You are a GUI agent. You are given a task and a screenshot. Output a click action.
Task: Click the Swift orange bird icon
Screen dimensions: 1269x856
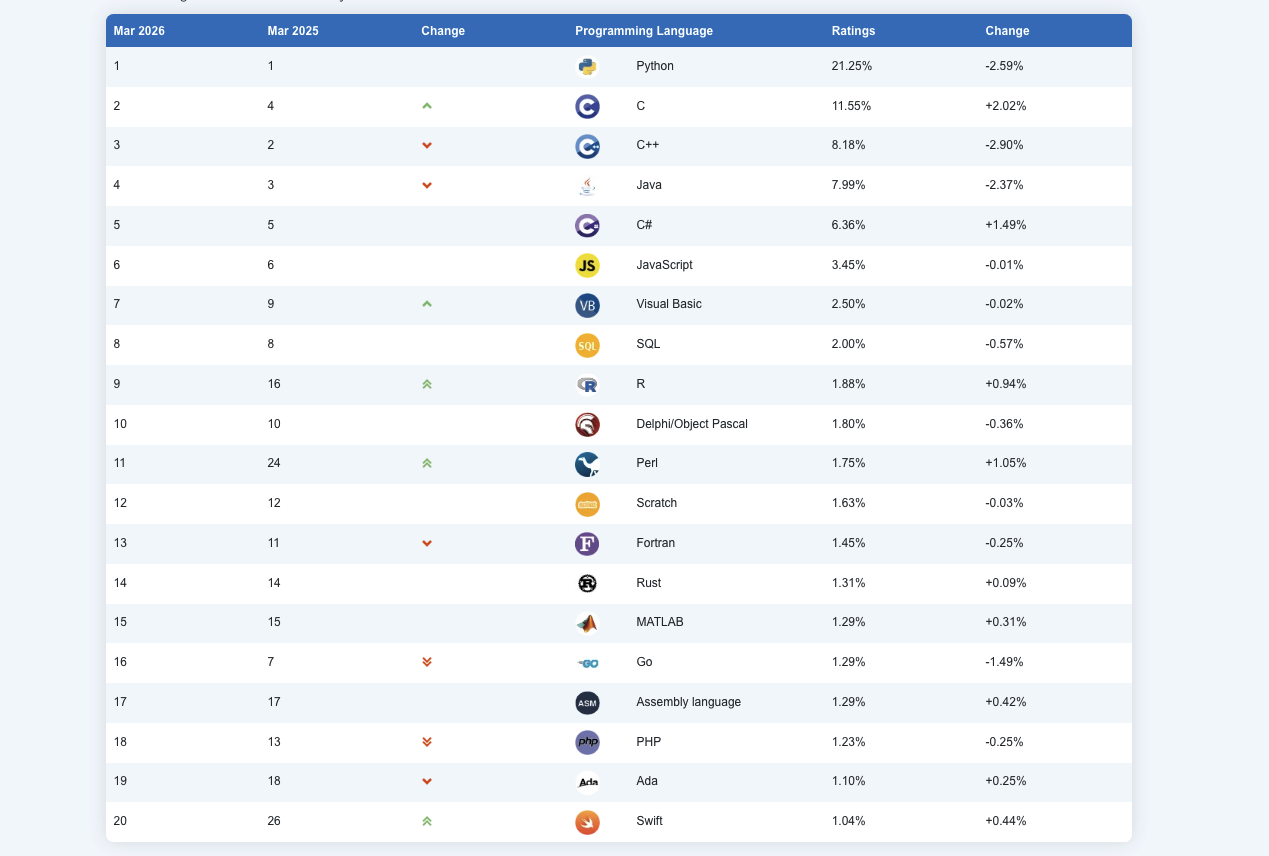pos(588,822)
